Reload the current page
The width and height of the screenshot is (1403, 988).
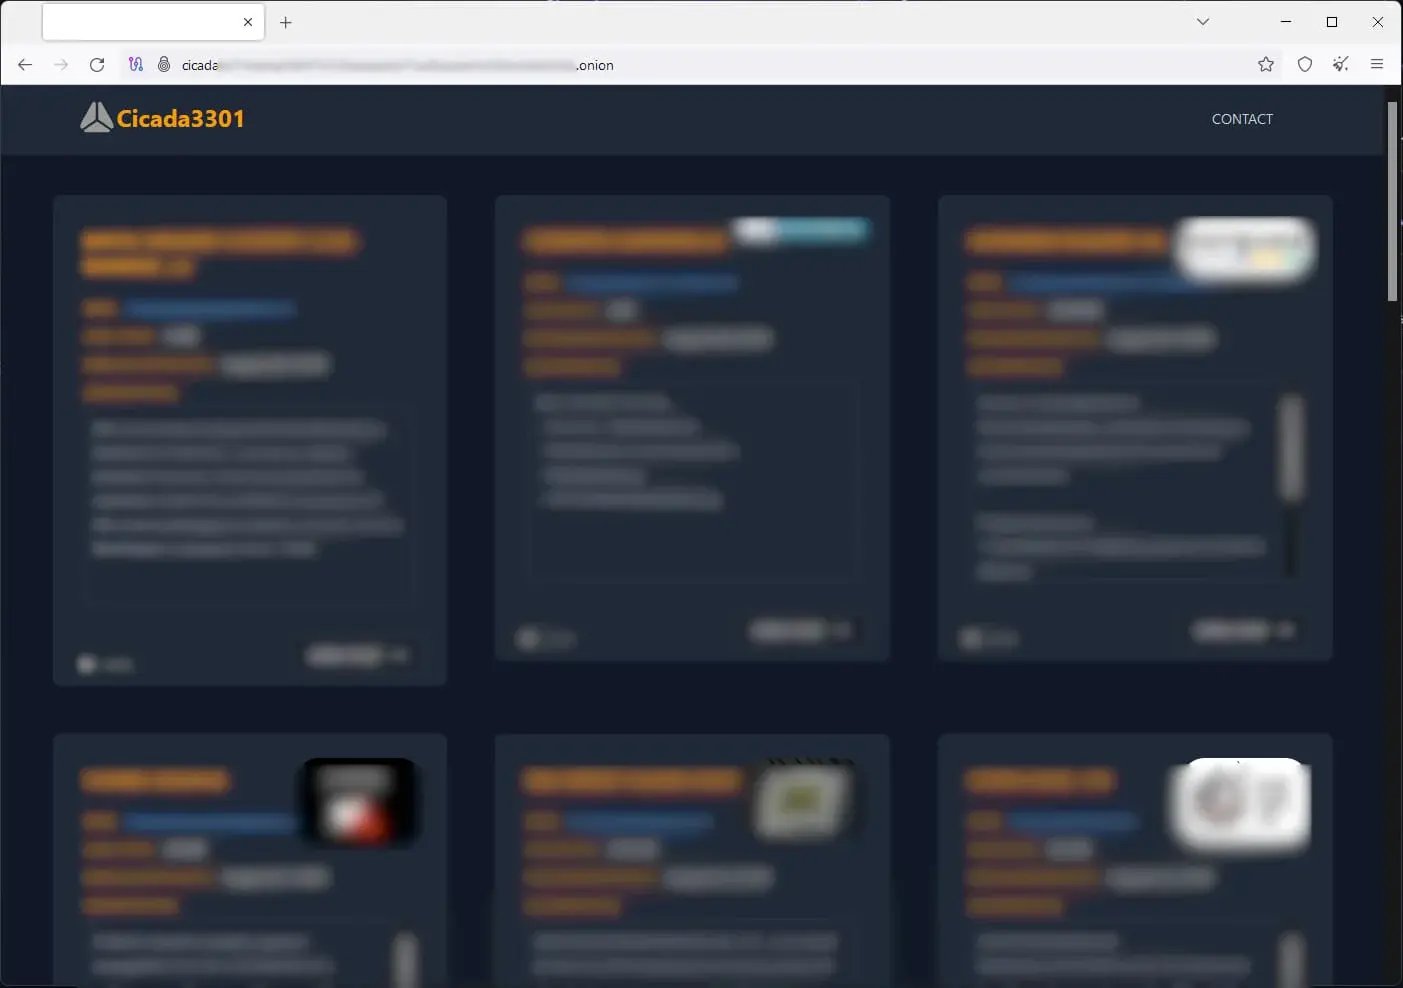click(97, 65)
